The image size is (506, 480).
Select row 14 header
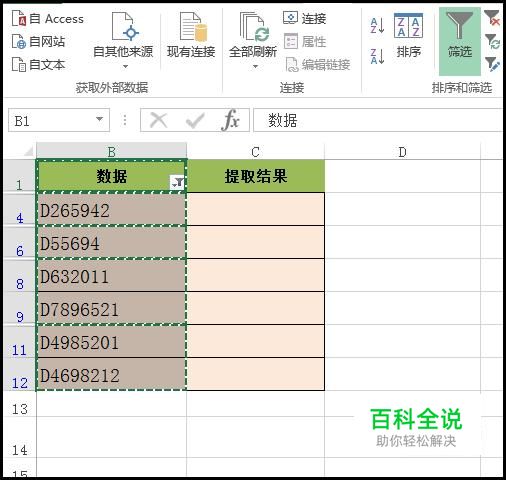(x=19, y=437)
